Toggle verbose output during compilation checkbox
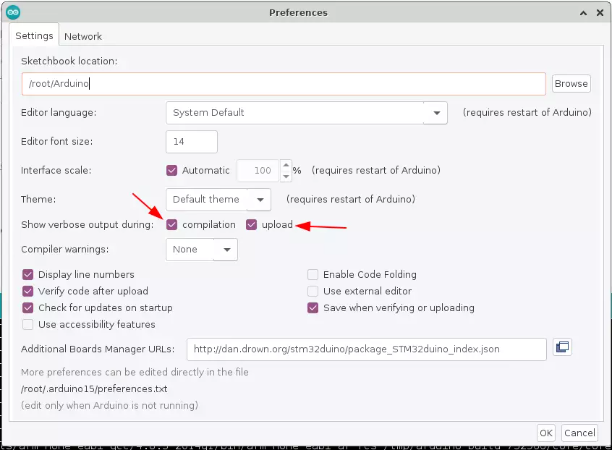 tap(172, 224)
